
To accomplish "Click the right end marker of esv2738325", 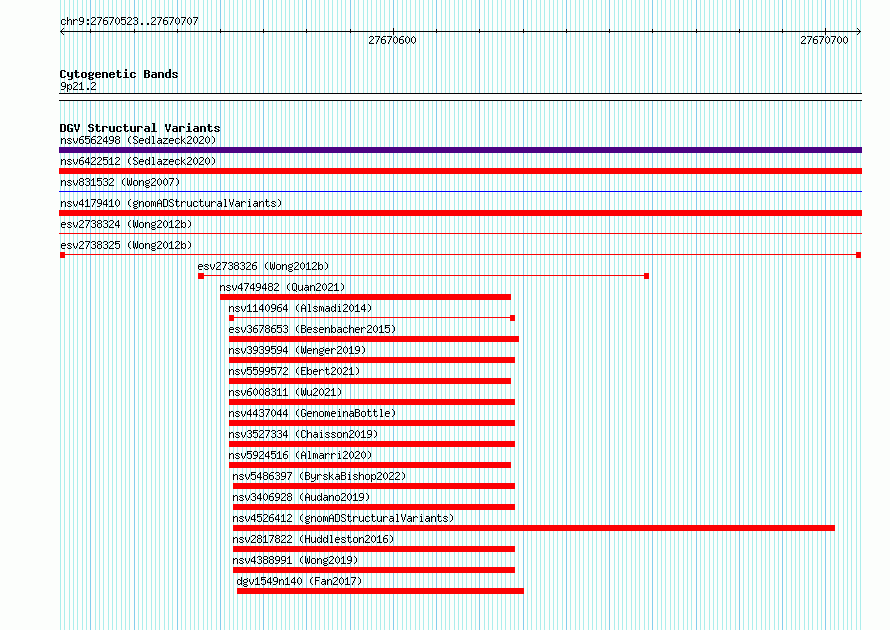I will pyautogui.click(x=858, y=255).
